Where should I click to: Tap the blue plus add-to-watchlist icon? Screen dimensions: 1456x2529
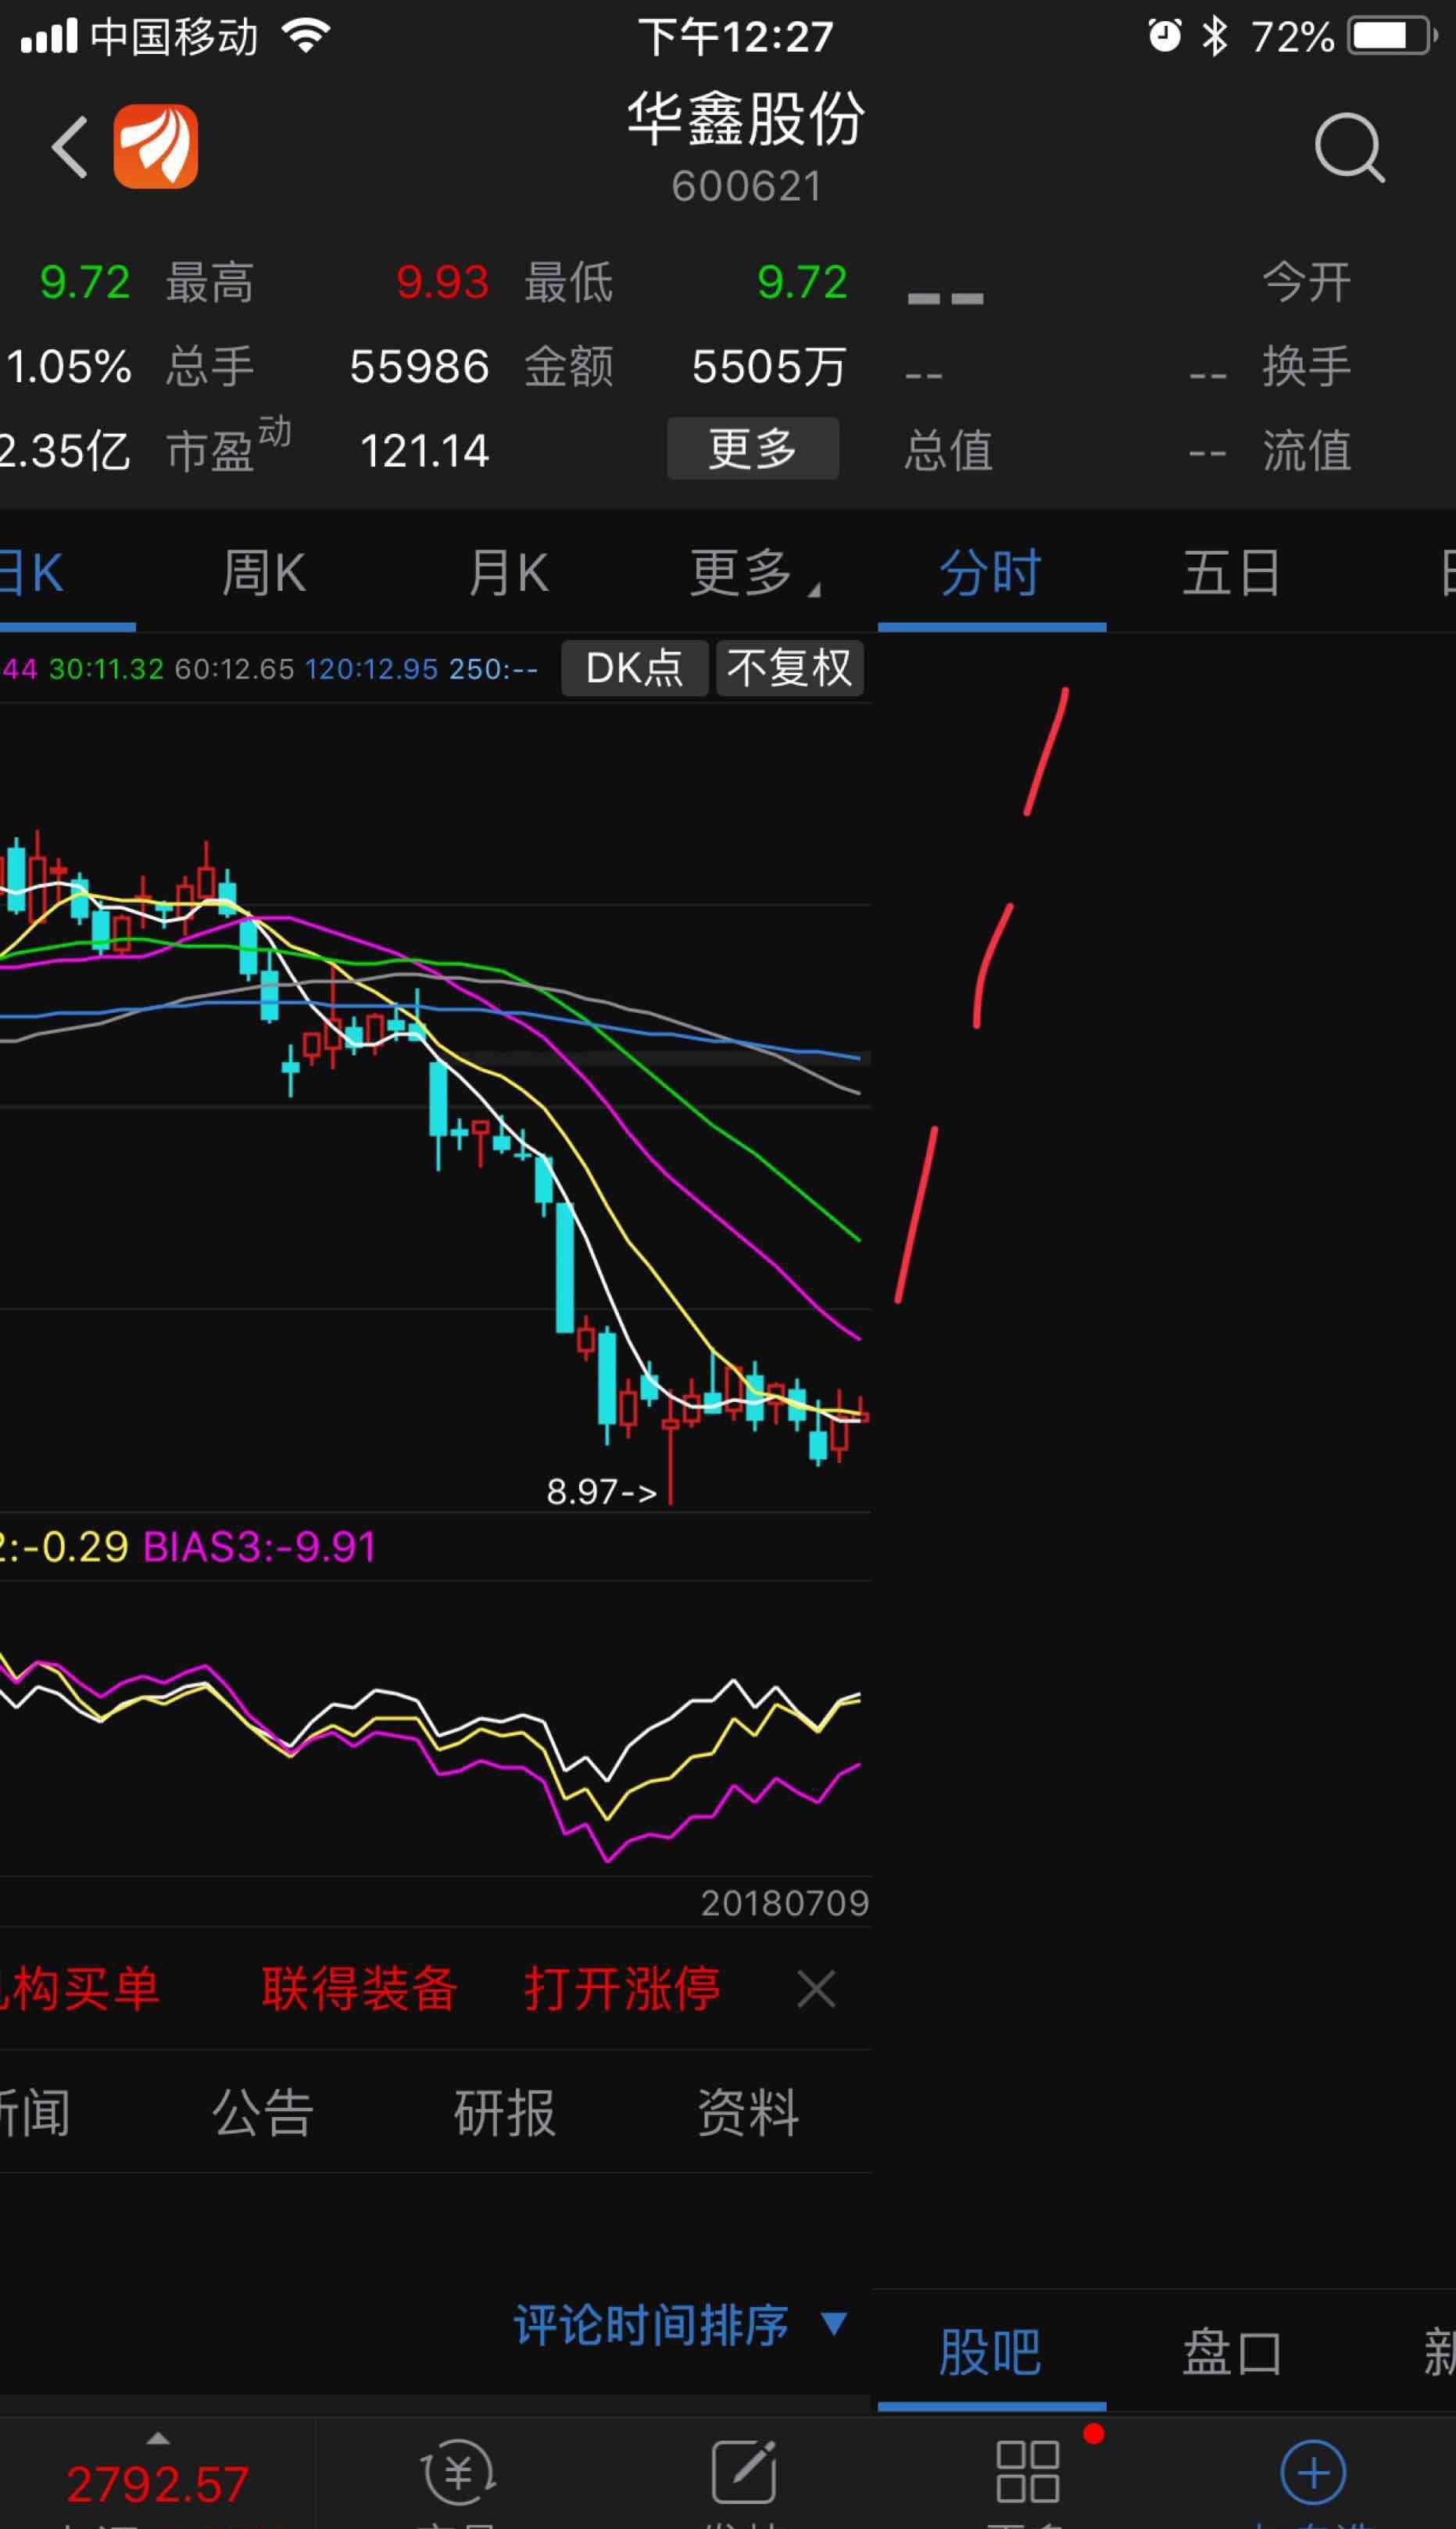[x=1313, y=2472]
